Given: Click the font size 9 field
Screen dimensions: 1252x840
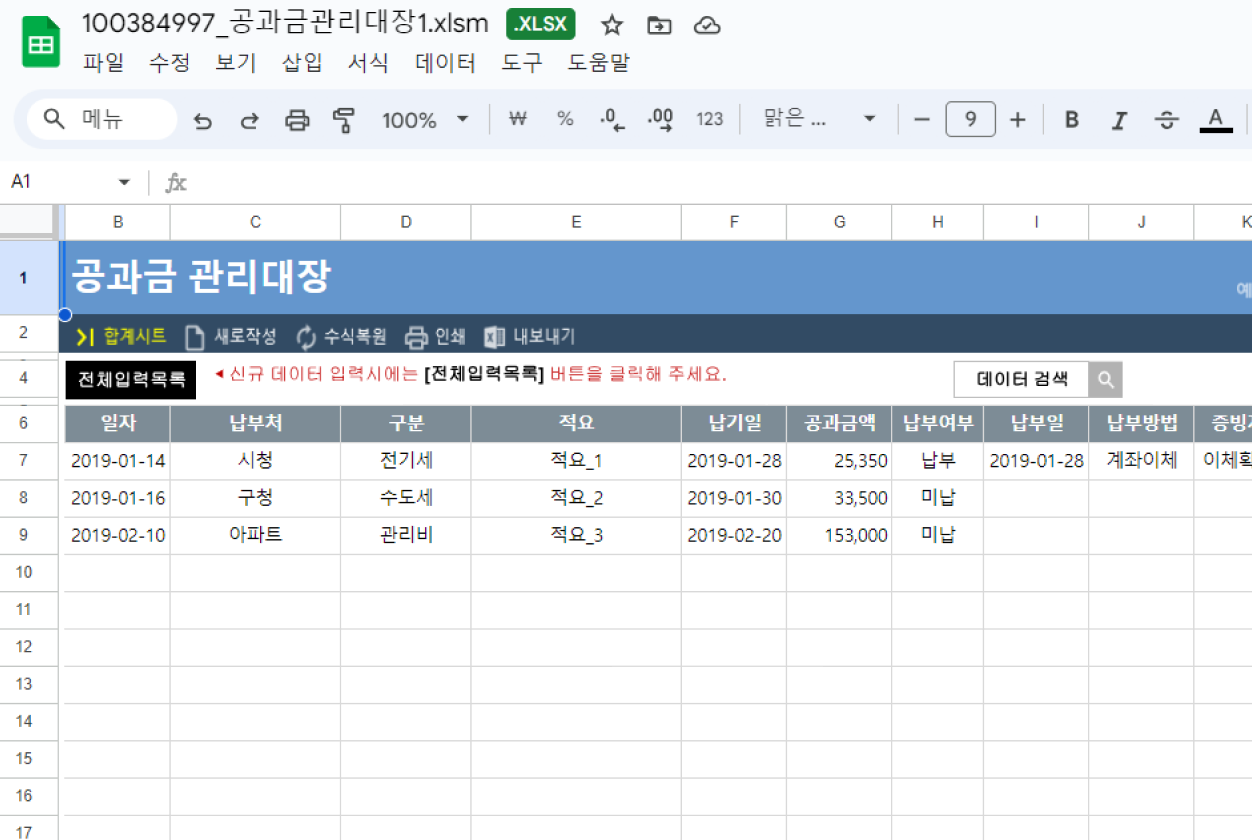Looking at the screenshot, I should coord(970,120).
